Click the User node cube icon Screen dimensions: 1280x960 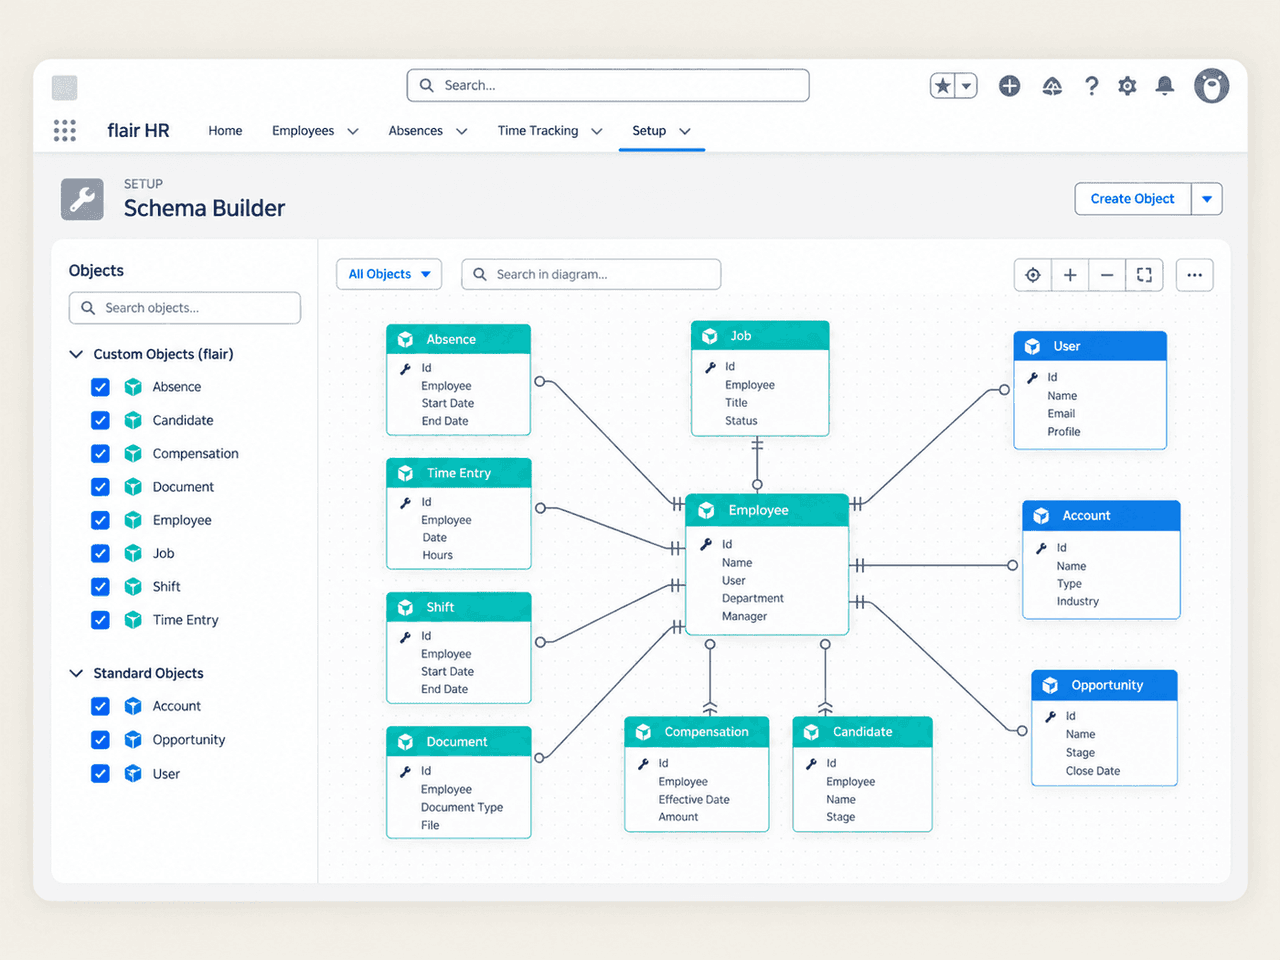point(1033,346)
